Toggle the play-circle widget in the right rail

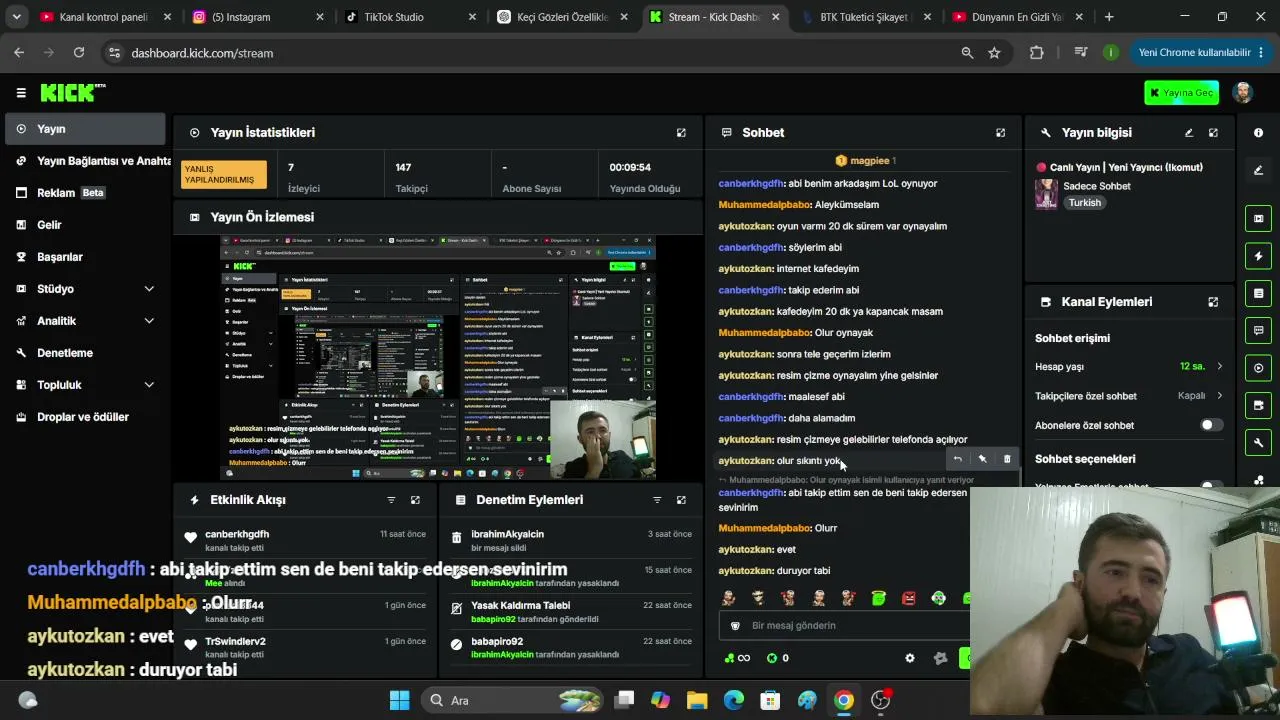pos(1258,368)
